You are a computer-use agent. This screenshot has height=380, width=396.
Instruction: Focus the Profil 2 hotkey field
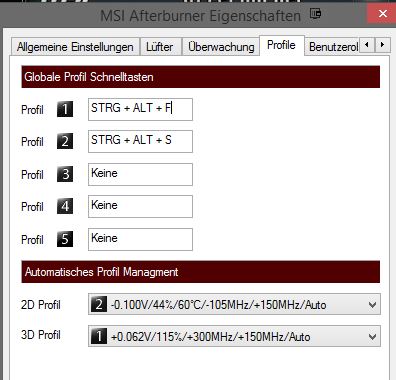(x=140, y=141)
